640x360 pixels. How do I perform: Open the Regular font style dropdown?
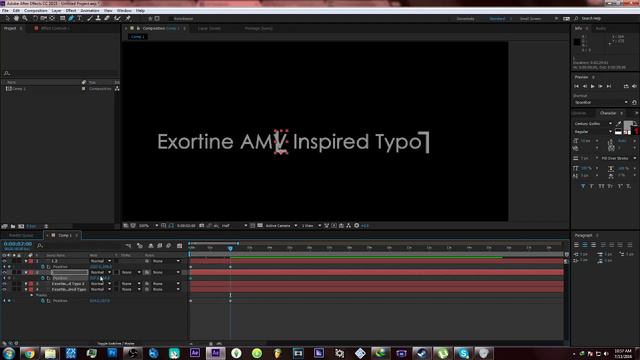(x=593, y=132)
